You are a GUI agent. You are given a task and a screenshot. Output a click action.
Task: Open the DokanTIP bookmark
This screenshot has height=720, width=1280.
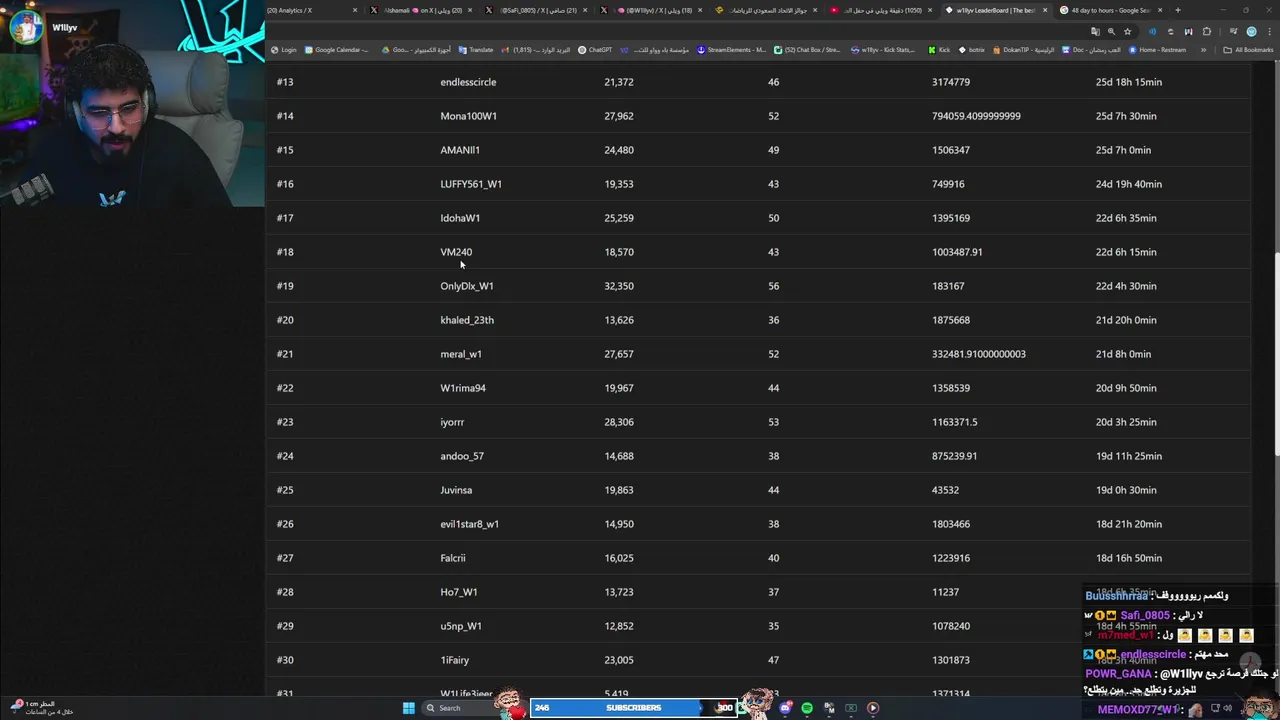[x=1024, y=50]
